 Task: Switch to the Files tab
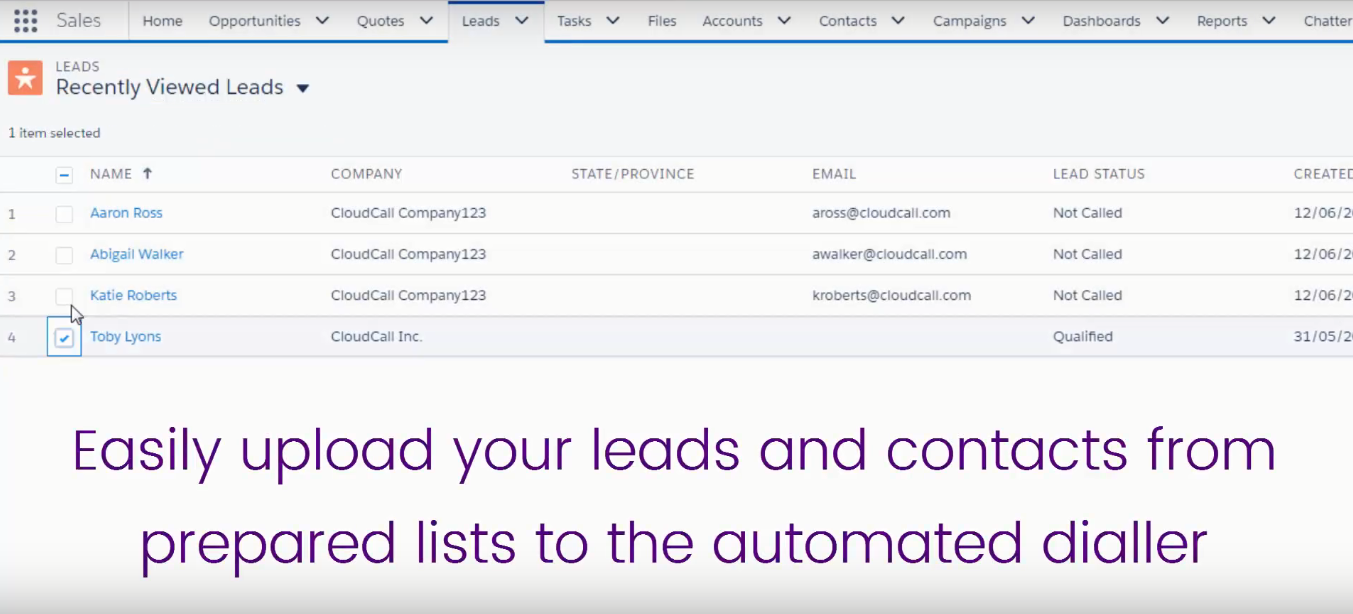pos(662,21)
